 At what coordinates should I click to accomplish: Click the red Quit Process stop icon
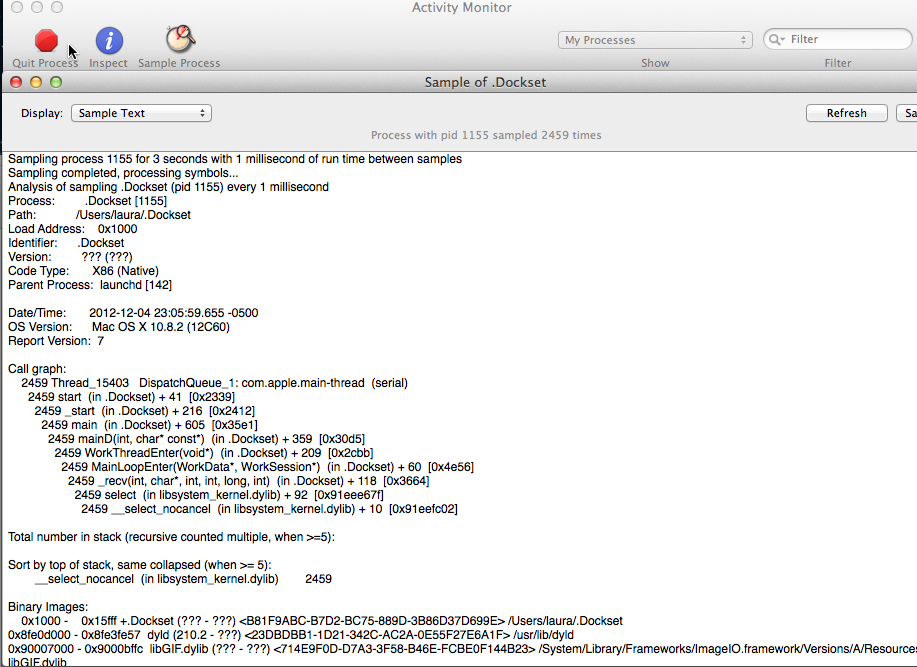coord(46,41)
